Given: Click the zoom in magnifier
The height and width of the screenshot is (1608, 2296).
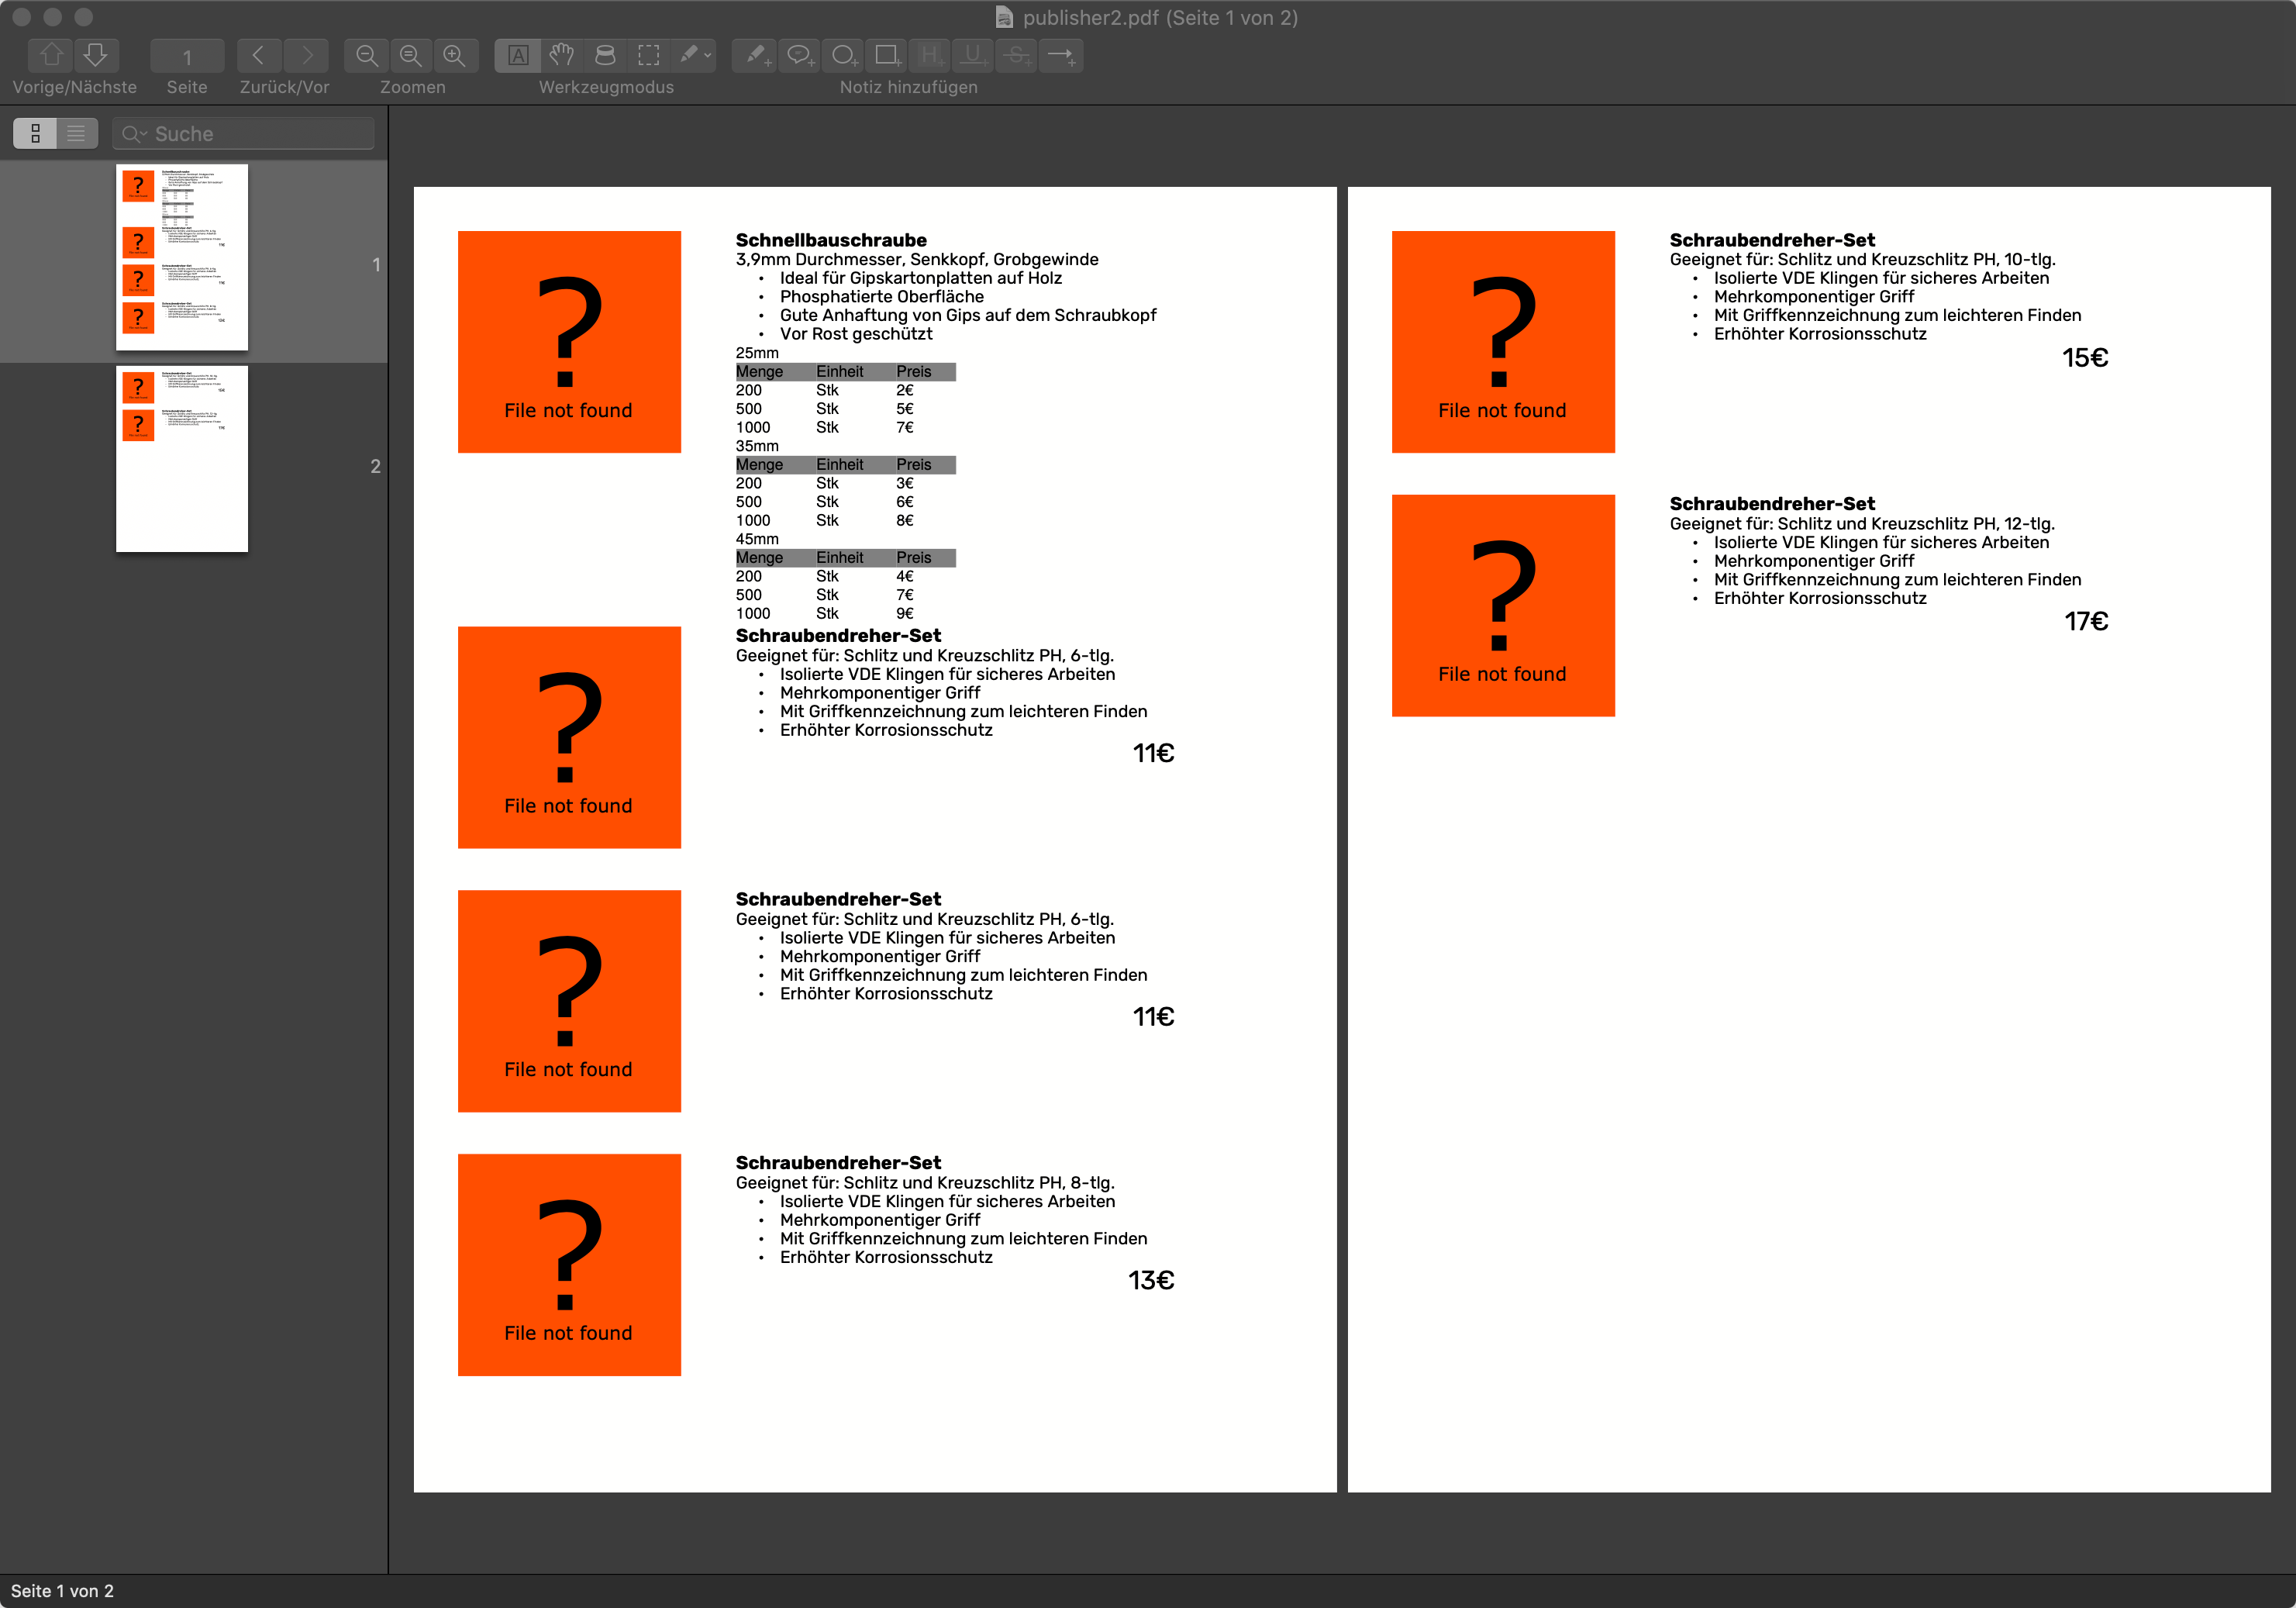Looking at the screenshot, I should (x=454, y=55).
